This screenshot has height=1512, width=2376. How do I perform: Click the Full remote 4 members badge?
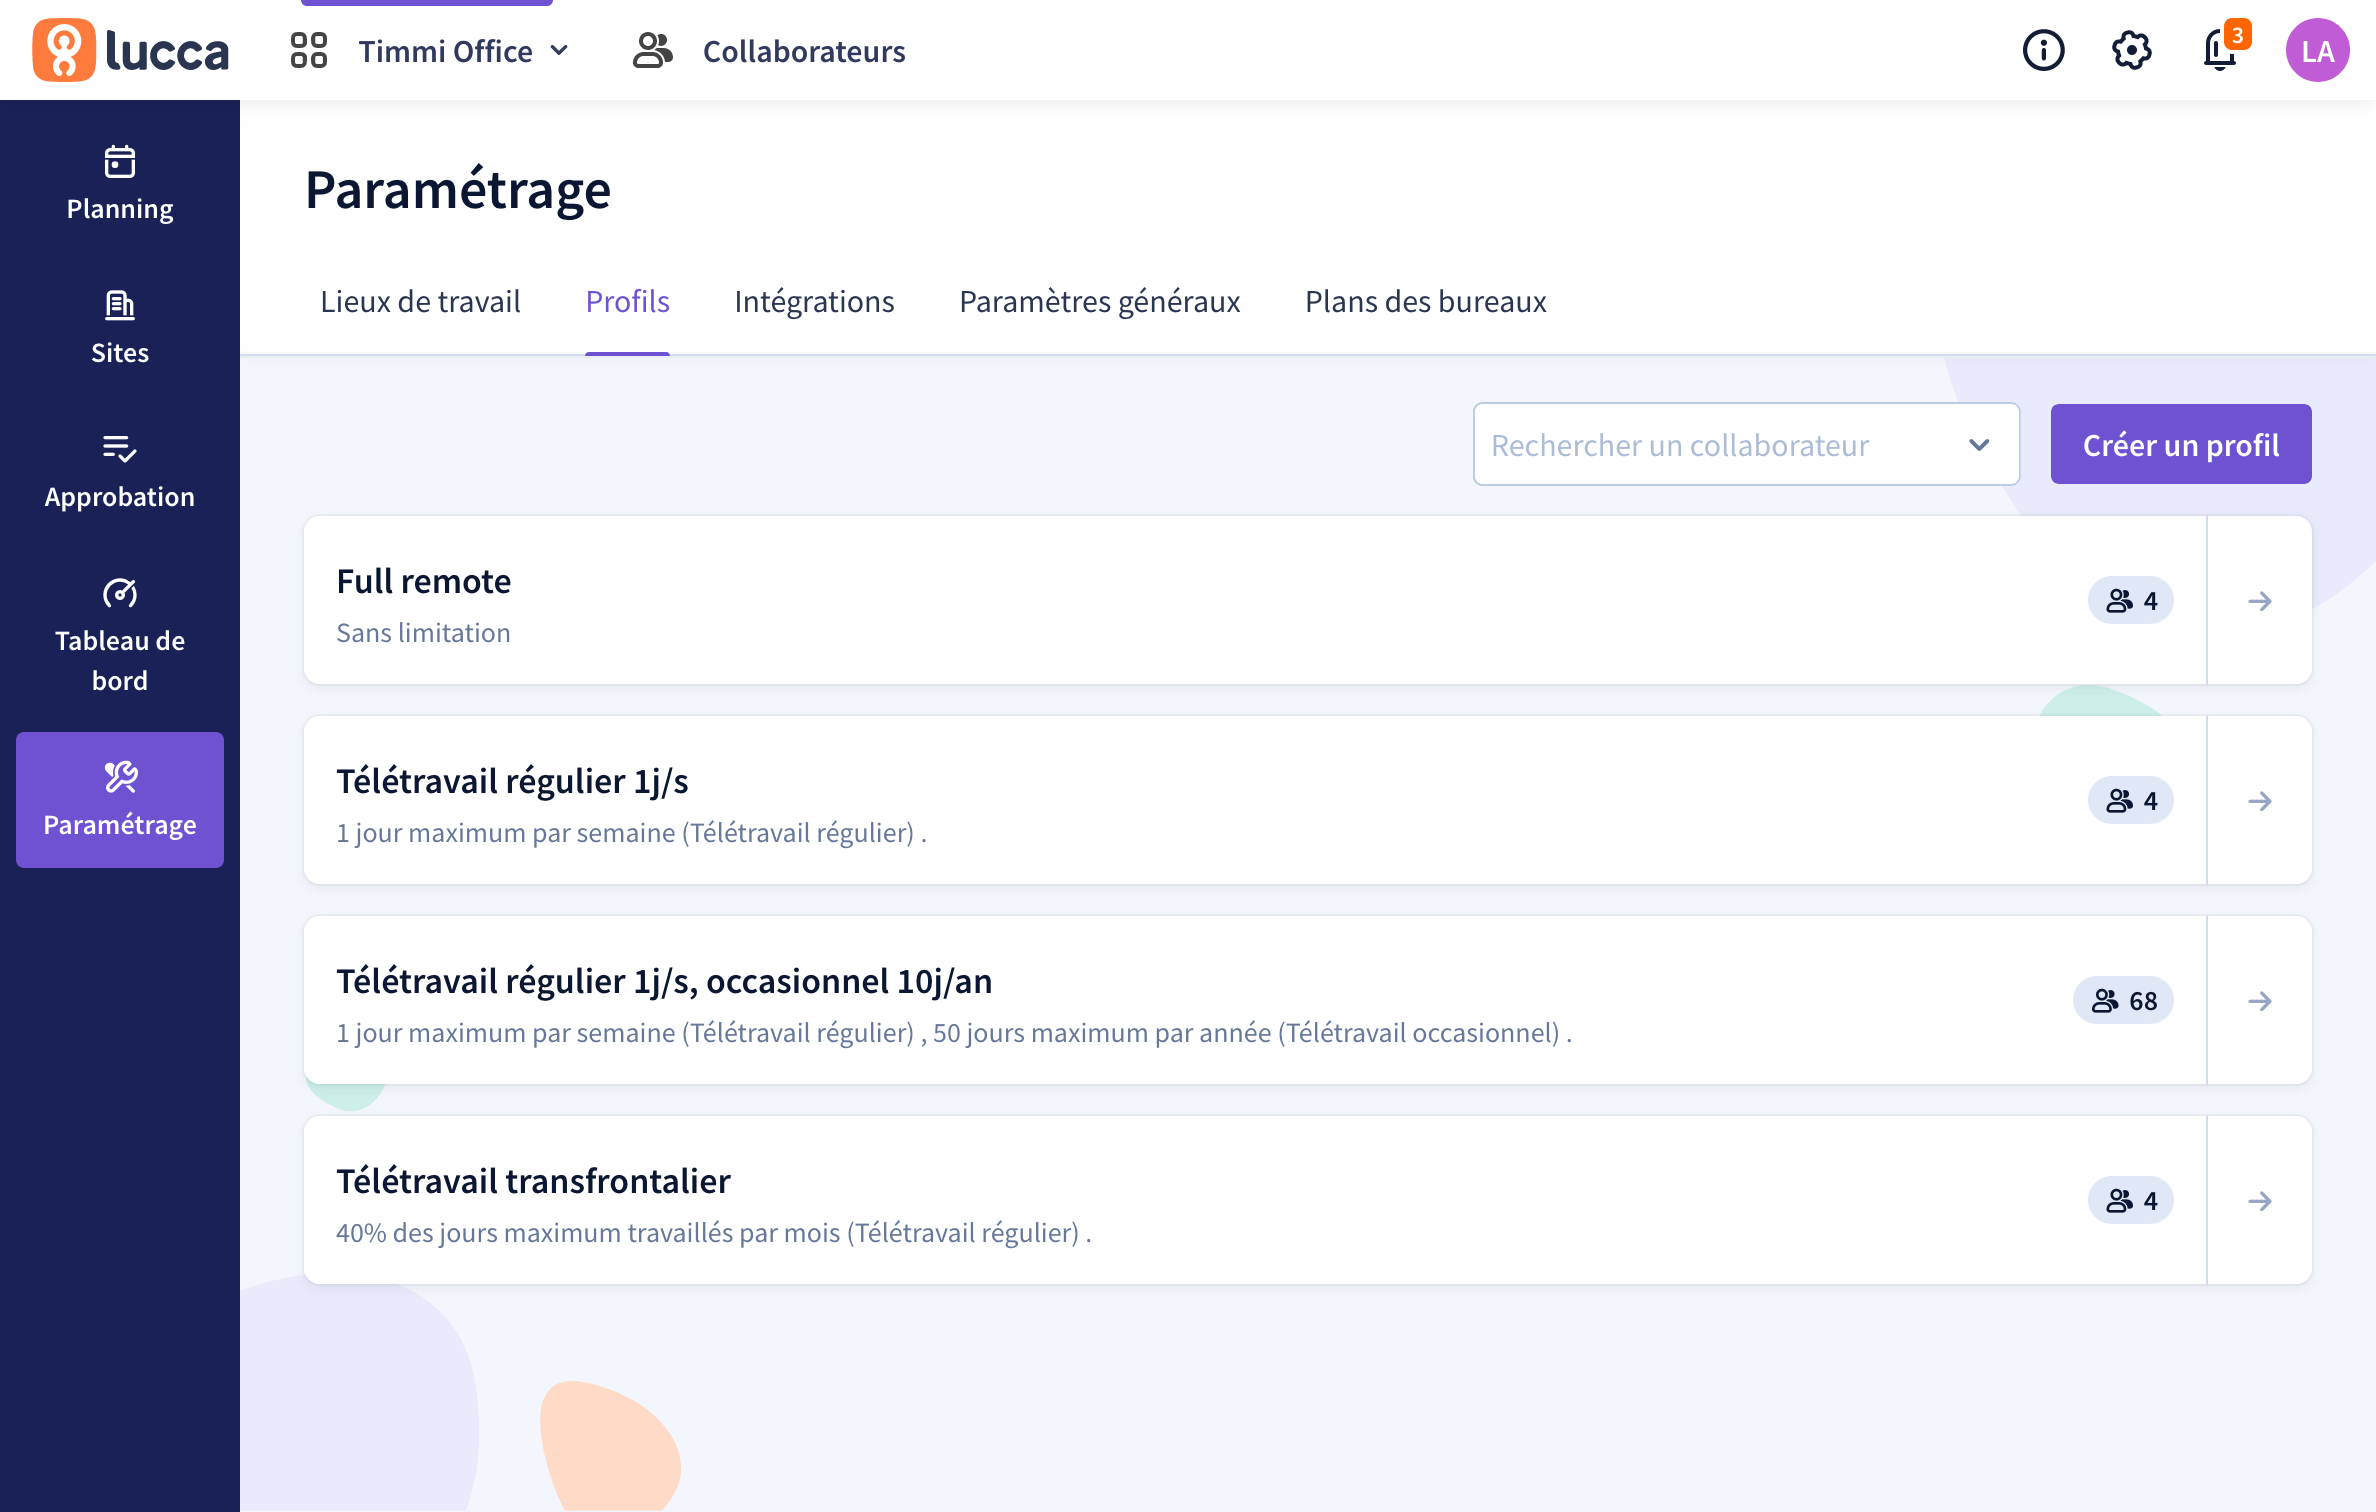[x=2130, y=600]
